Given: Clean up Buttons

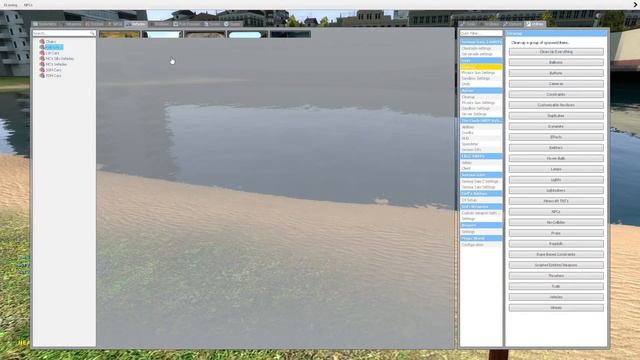Looking at the screenshot, I should (x=556, y=73).
